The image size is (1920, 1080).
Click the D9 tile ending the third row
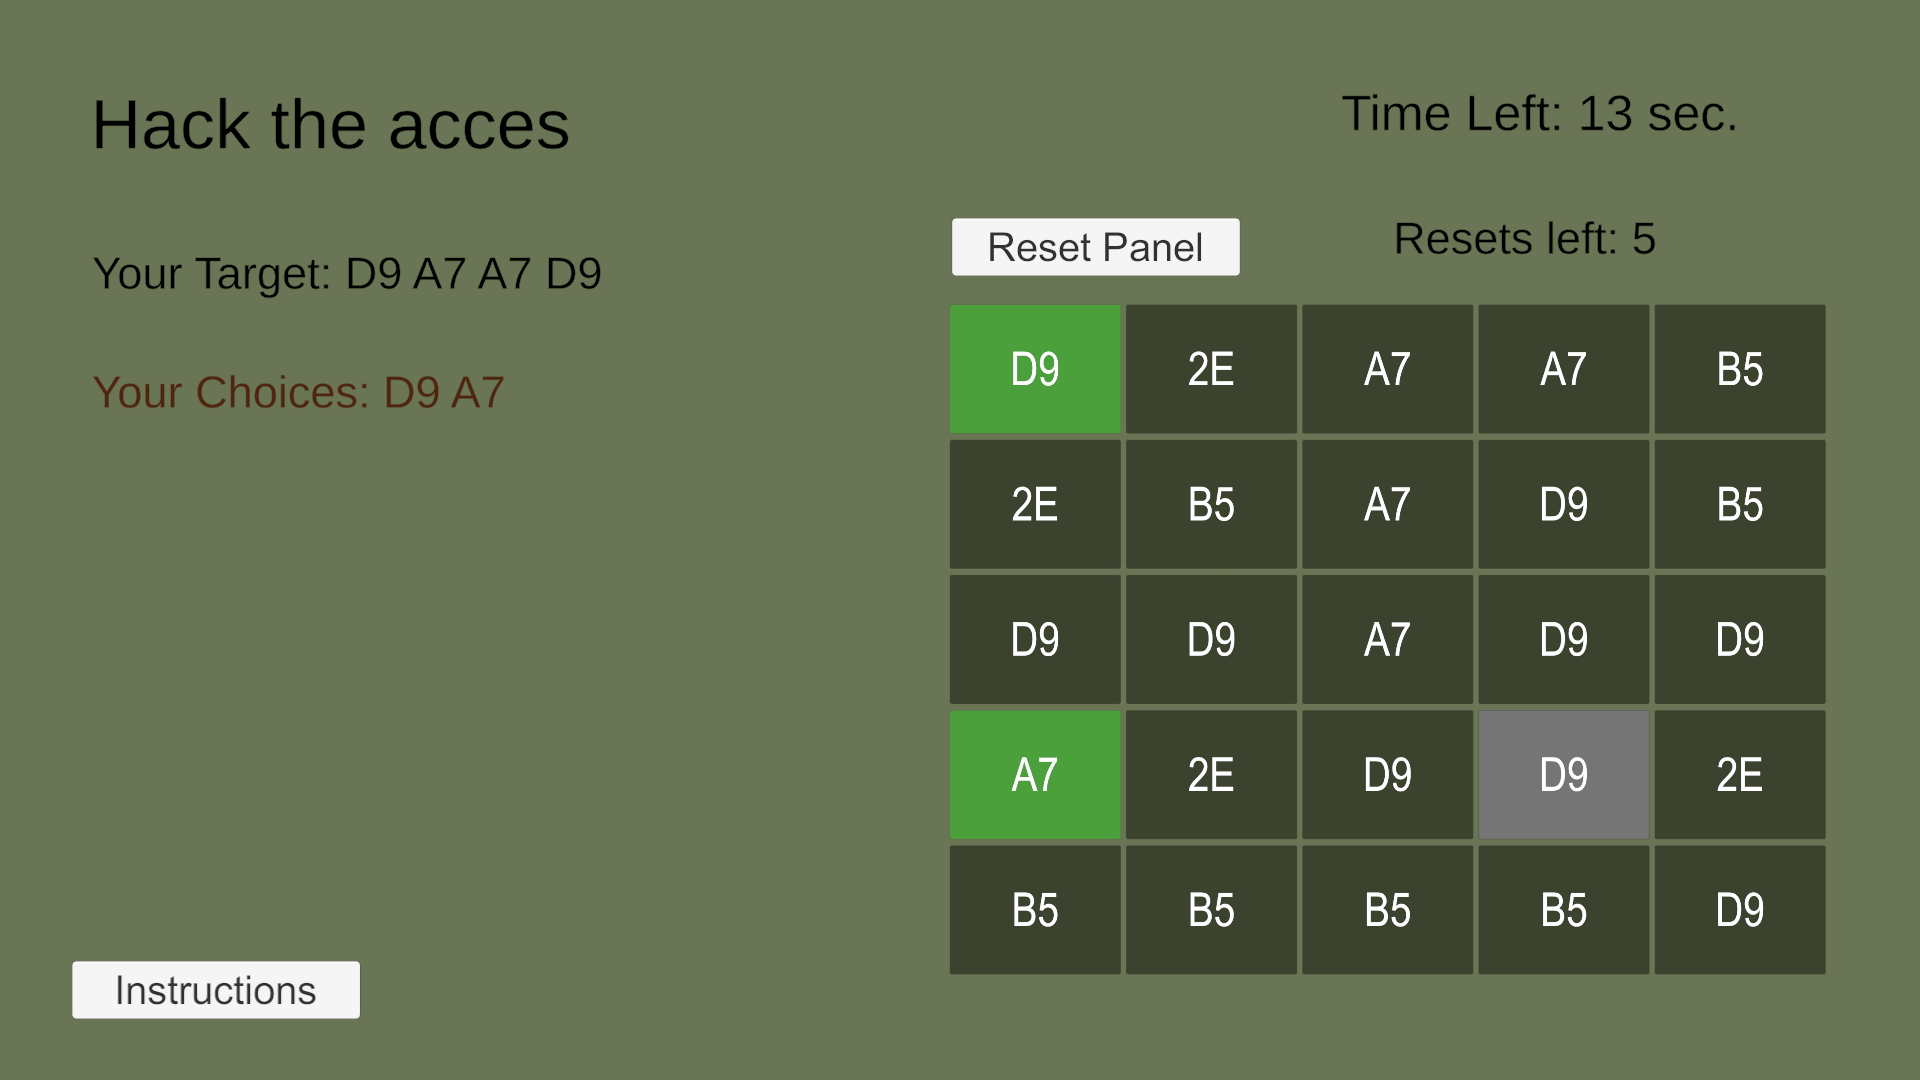[1740, 640]
